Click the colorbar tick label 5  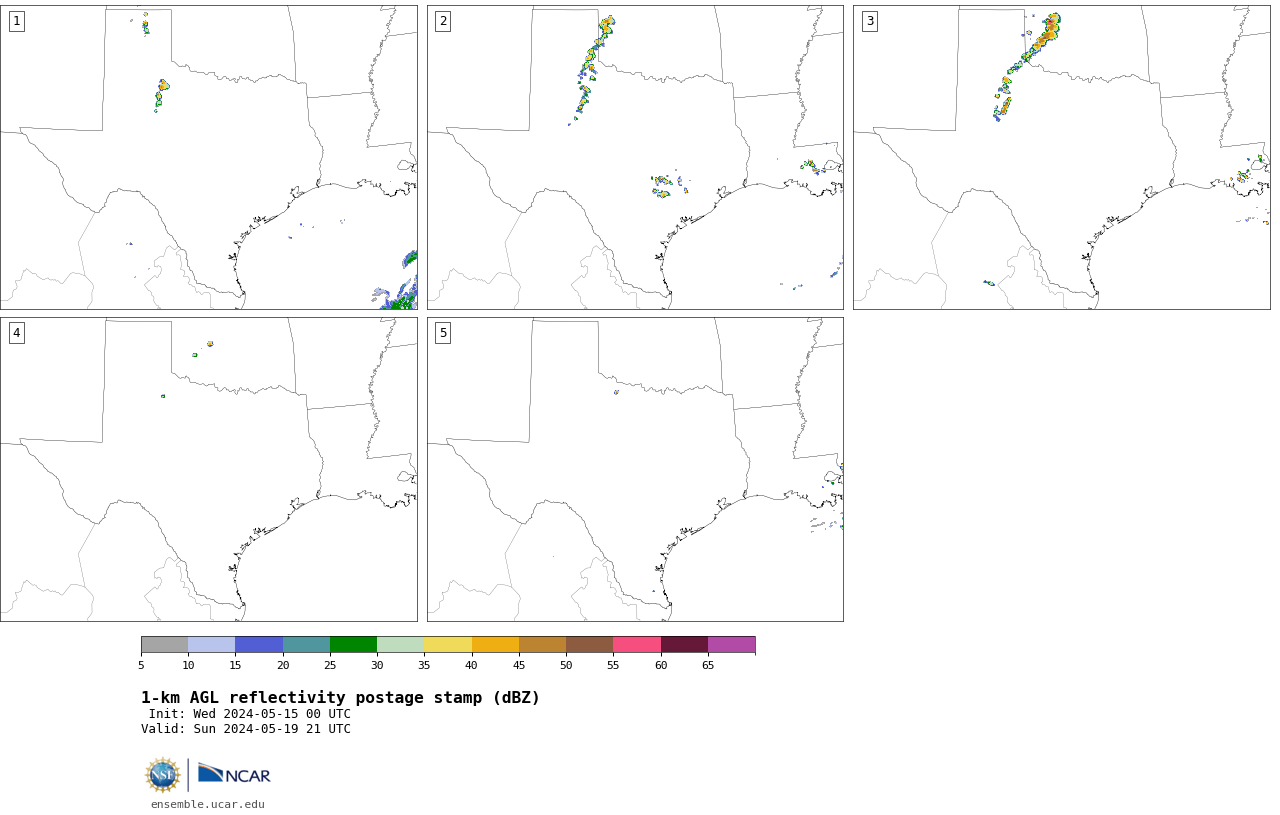coord(141,665)
